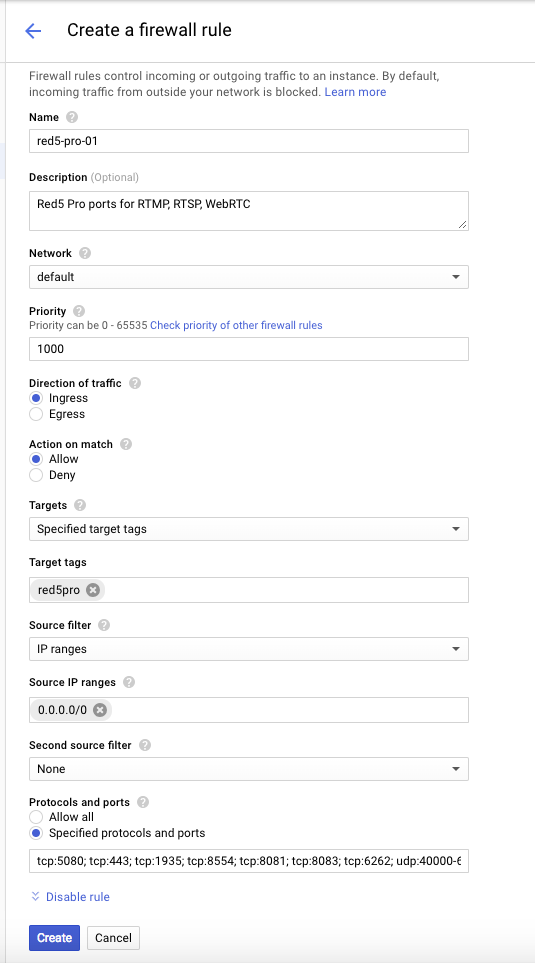Click the Priority input field
Image resolution: width=535 pixels, height=963 pixels.
click(249, 349)
